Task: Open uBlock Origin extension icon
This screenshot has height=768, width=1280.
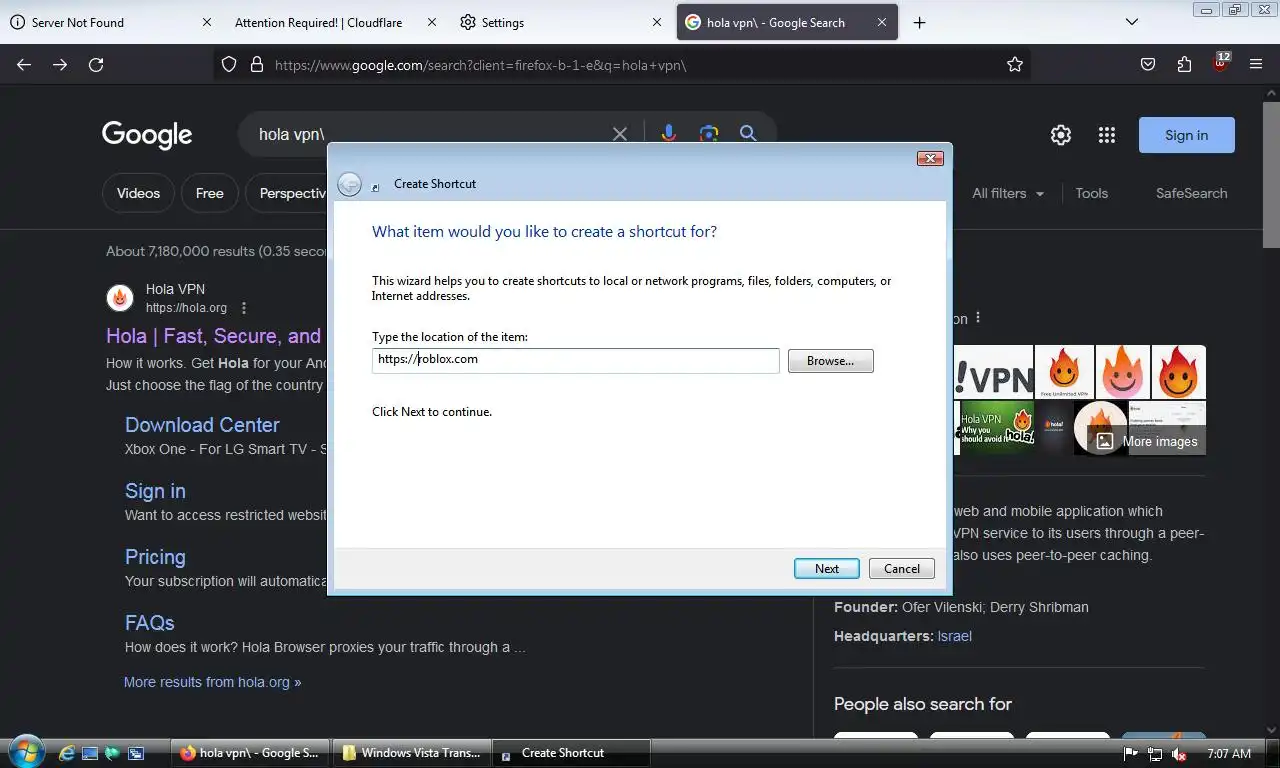Action: pyautogui.click(x=1221, y=62)
